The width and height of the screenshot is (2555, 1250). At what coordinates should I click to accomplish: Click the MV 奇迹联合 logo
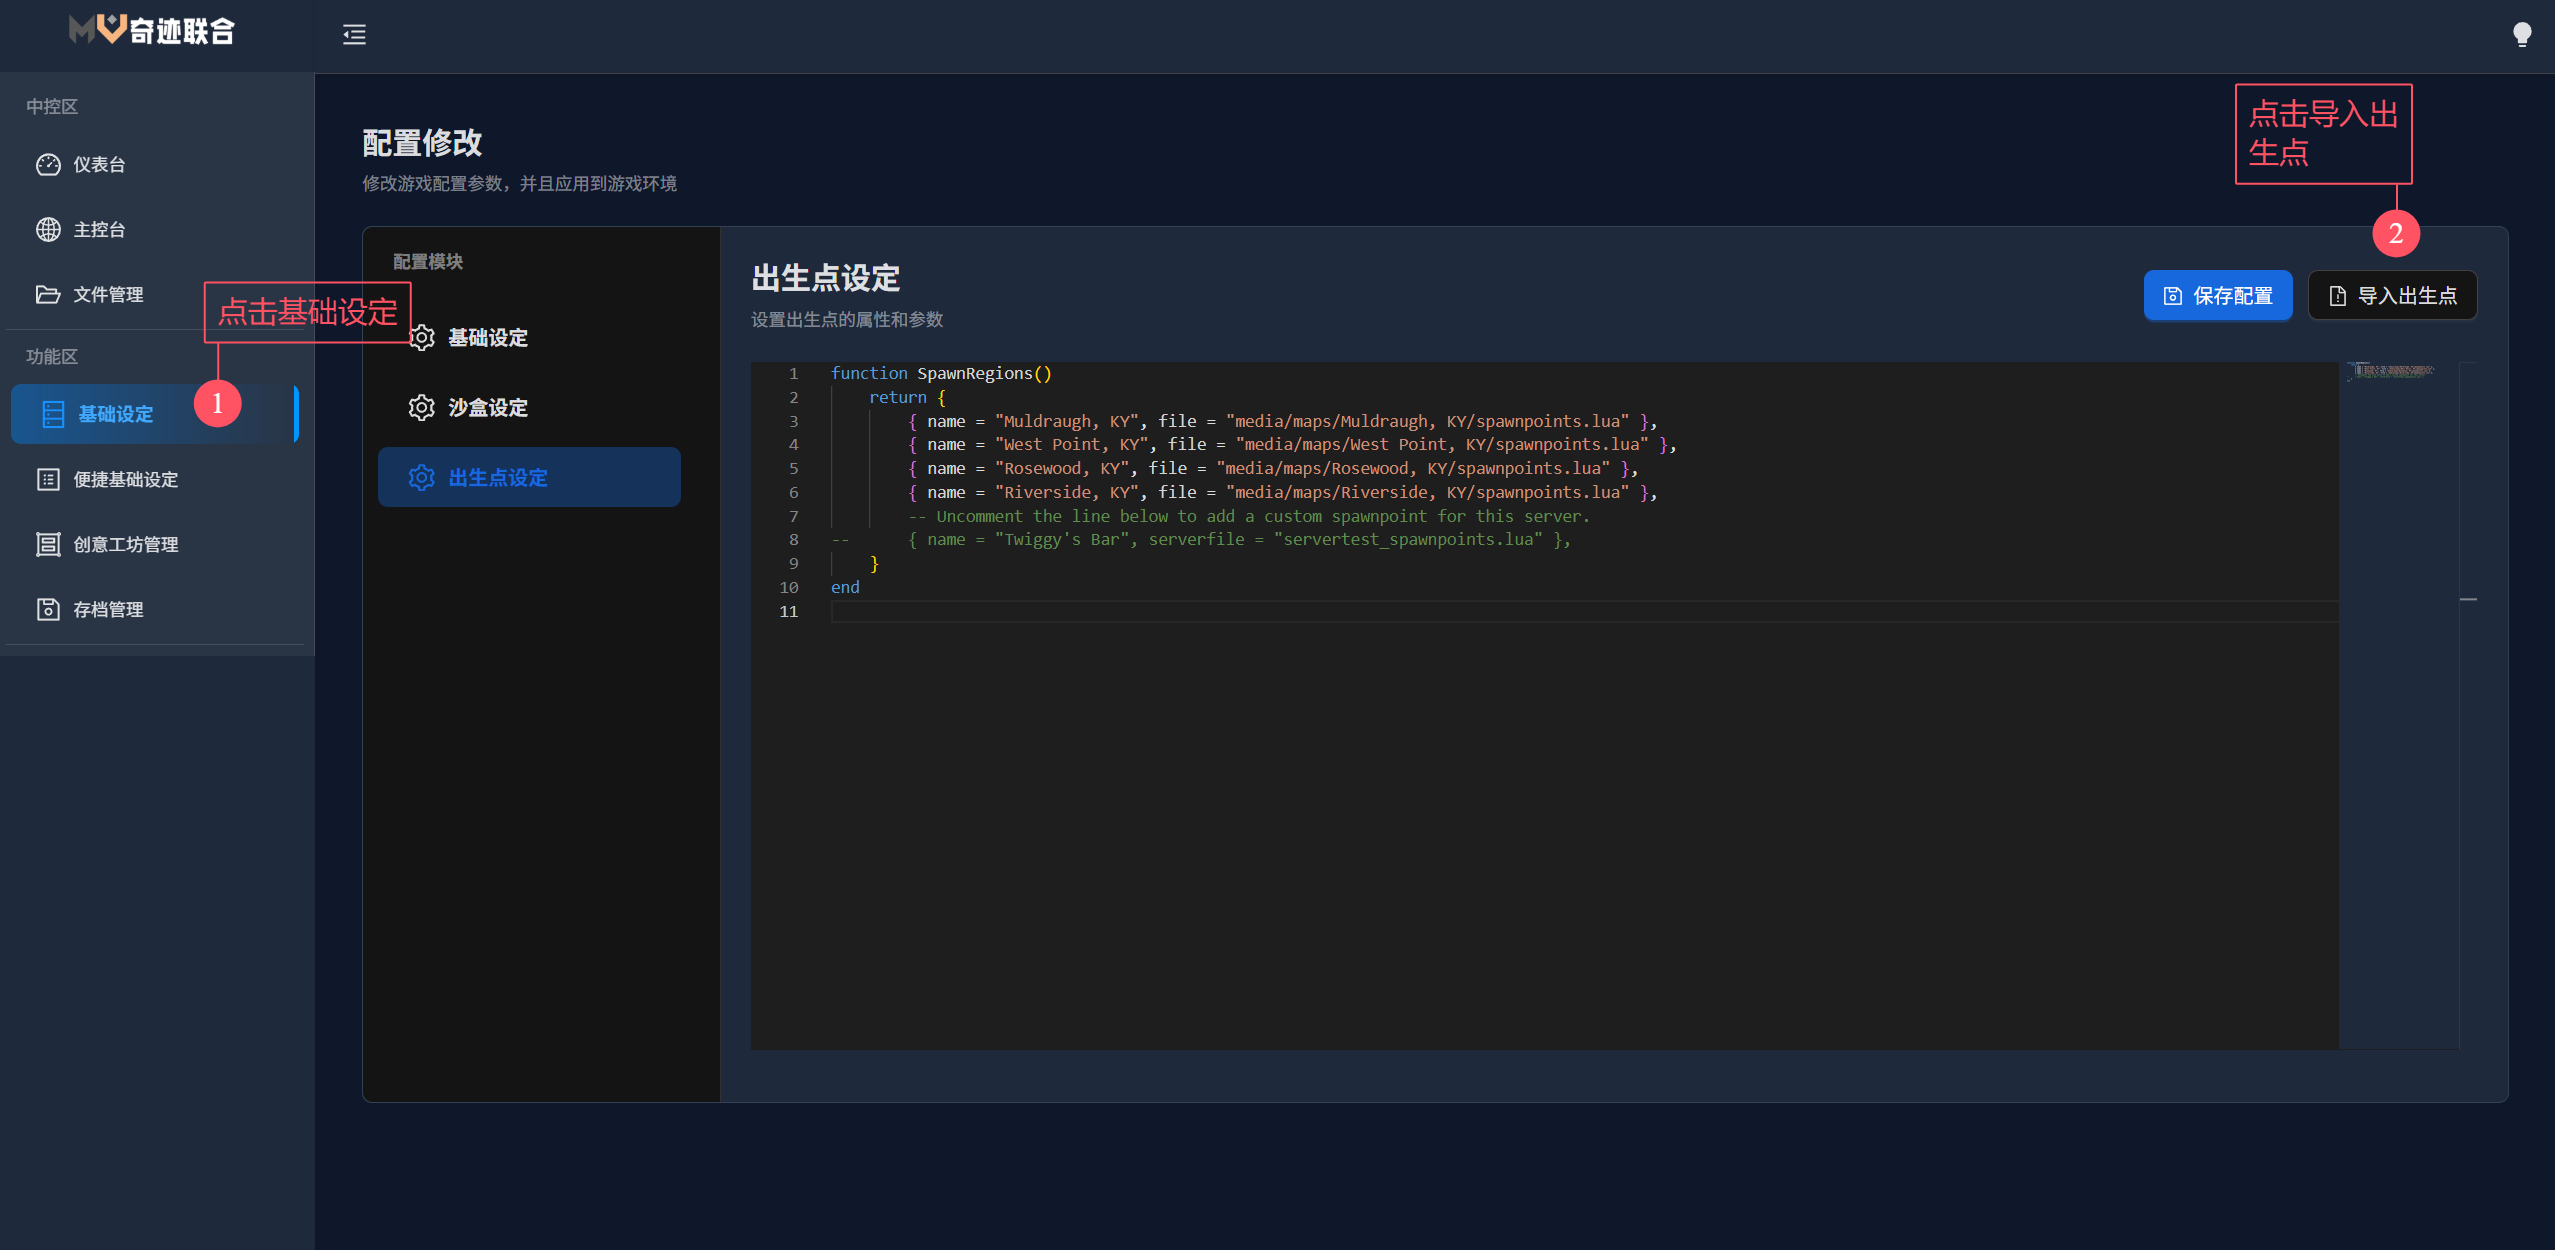(152, 31)
